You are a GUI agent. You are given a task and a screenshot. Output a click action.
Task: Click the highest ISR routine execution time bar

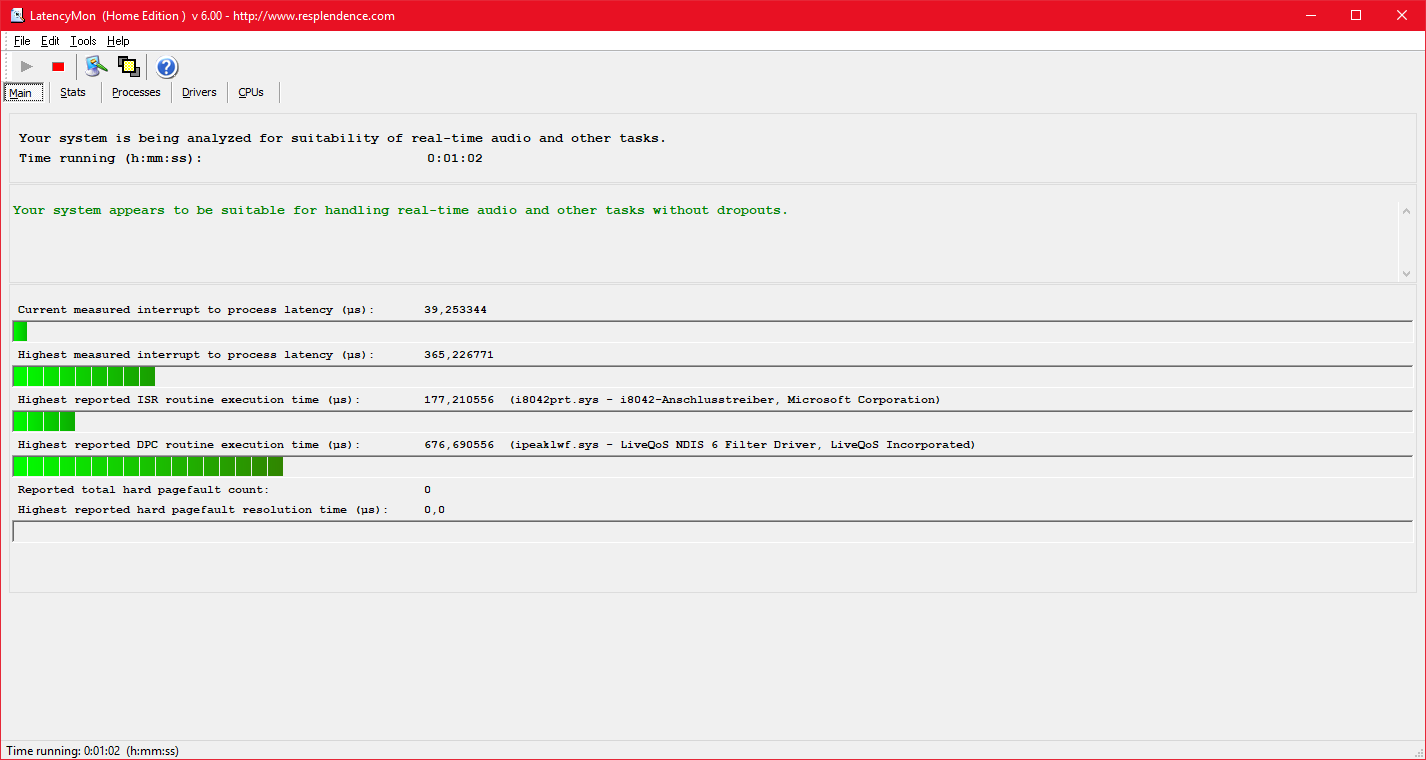(713, 421)
